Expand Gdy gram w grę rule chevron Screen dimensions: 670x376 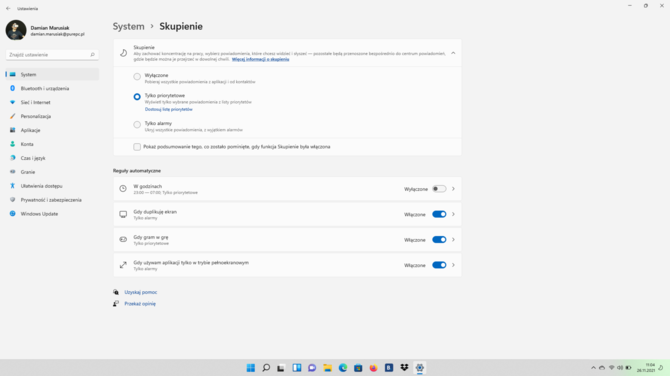click(x=453, y=240)
